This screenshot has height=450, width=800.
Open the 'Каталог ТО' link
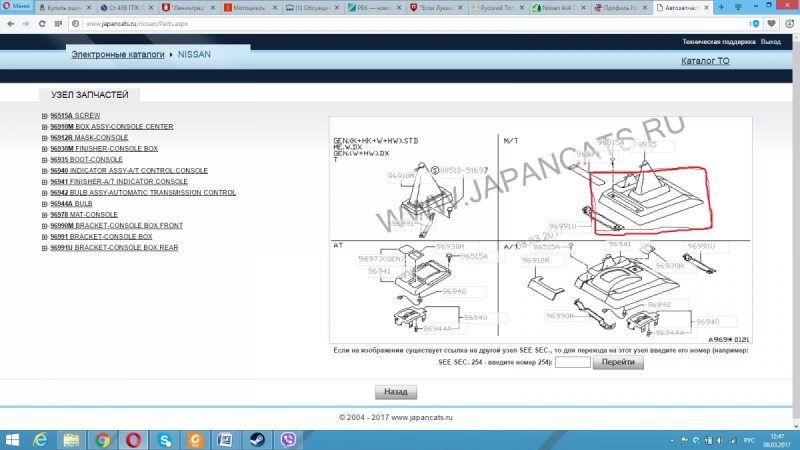point(705,61)
